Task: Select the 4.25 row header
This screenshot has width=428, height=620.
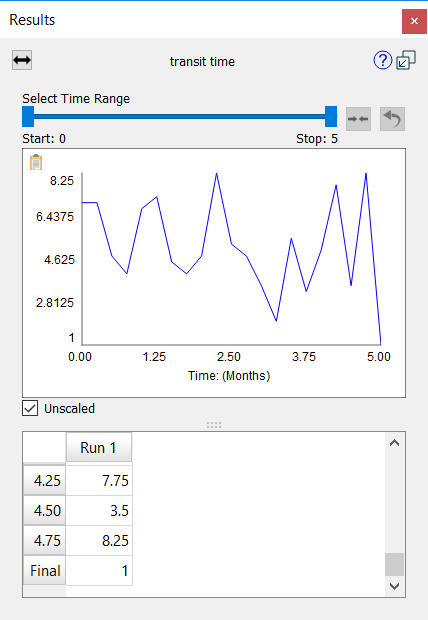Action: (44, 480)
